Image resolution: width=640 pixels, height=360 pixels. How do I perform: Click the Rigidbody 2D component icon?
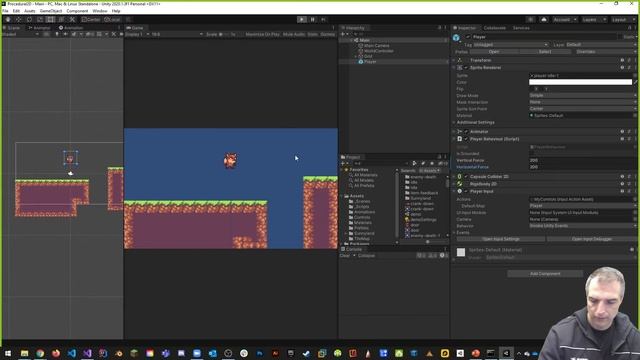point(460,184)
